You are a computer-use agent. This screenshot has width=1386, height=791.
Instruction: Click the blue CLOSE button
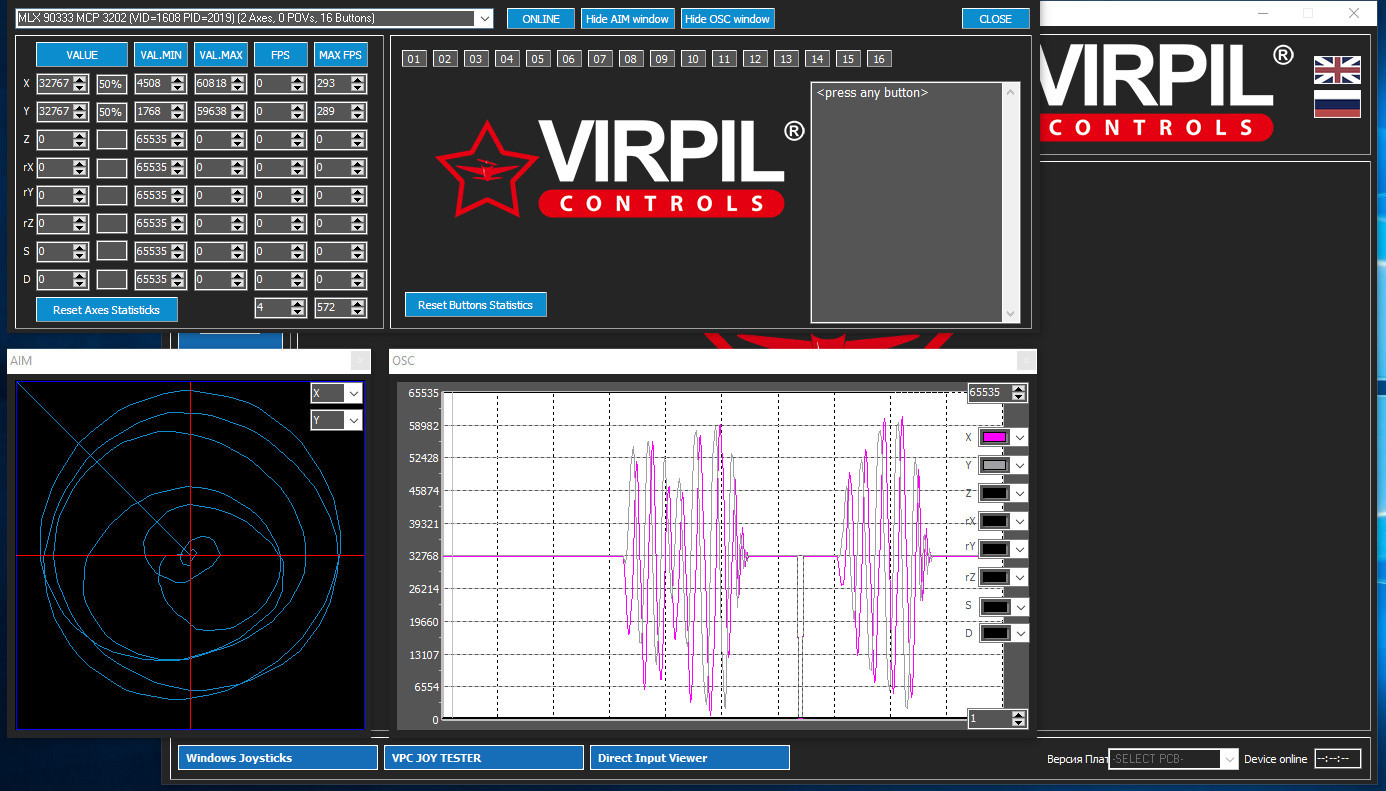point(996,19)
